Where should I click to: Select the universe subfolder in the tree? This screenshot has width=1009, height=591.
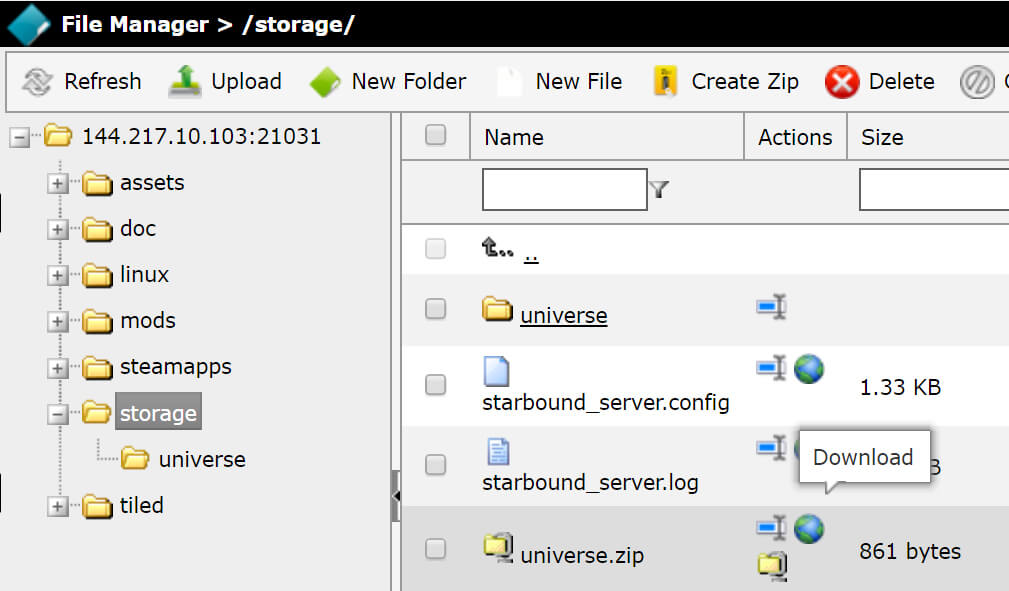coord(202,460)
